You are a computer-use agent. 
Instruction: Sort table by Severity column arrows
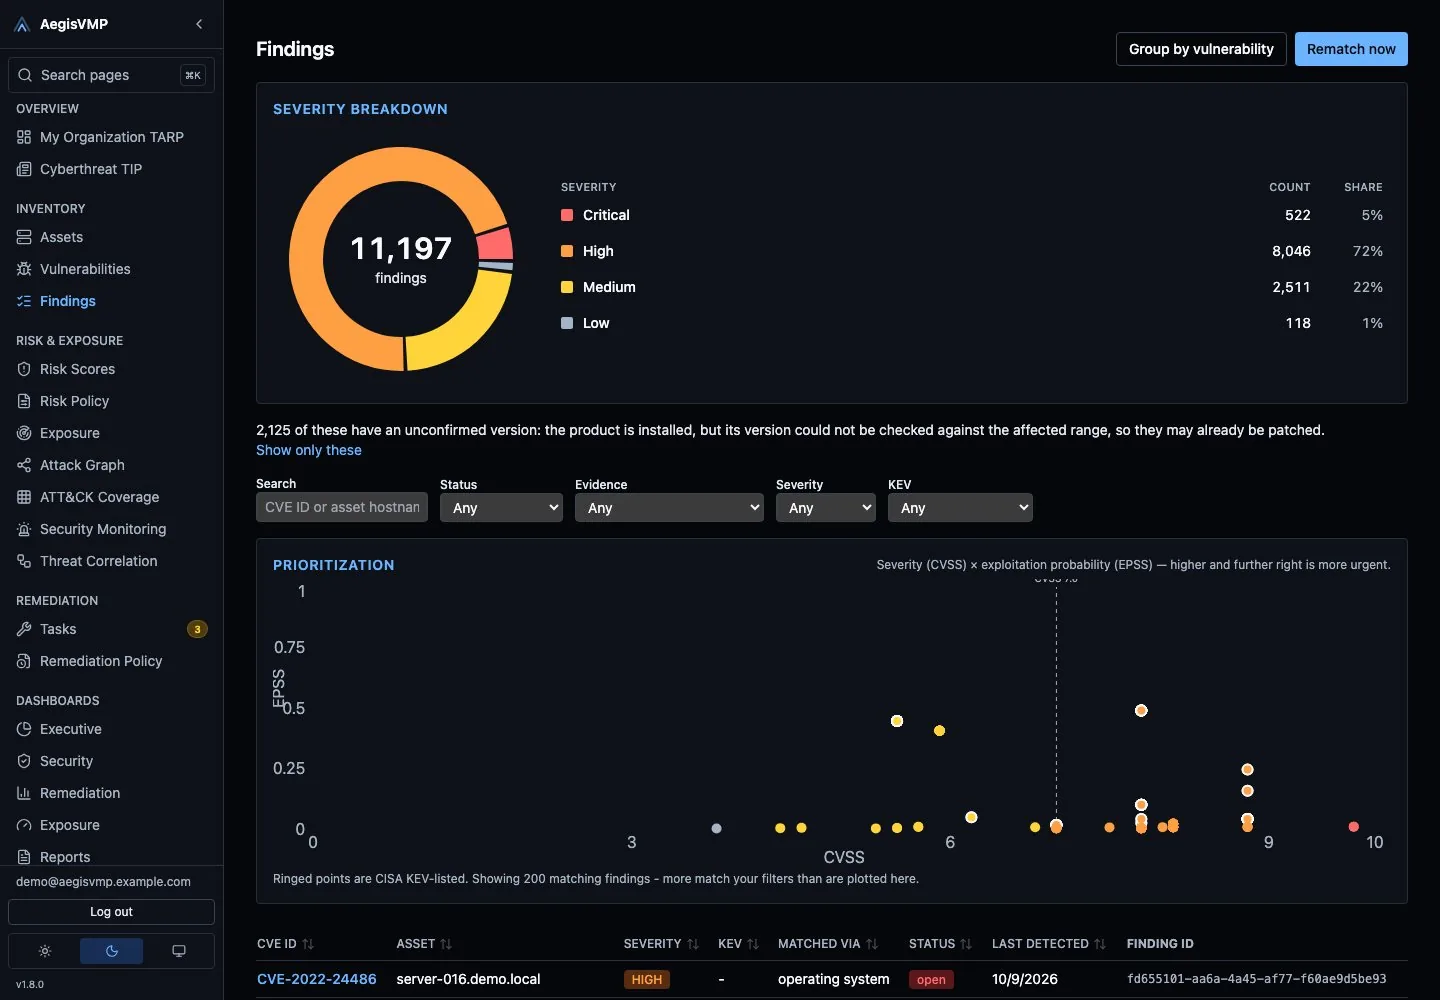[693, 944]
